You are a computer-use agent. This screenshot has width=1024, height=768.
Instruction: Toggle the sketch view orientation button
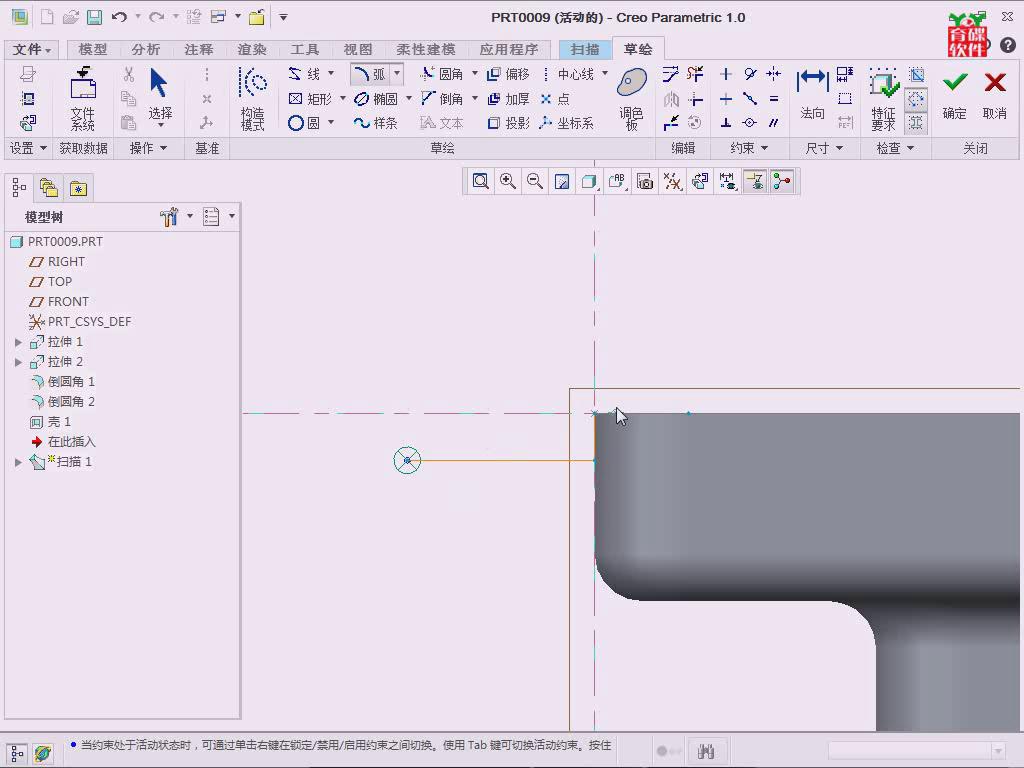tap(700, 181)
